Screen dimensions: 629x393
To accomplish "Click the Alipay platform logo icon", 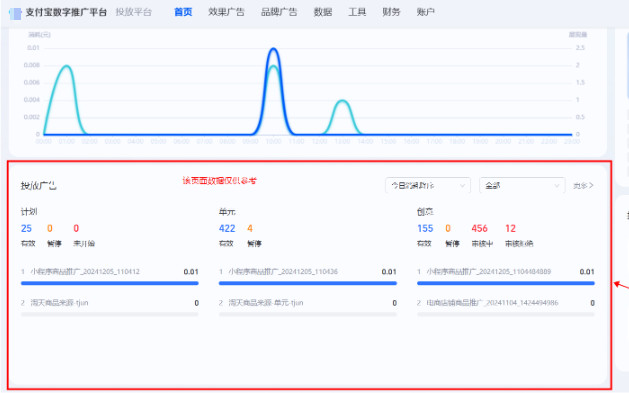I will pyautogui.click(x=15, y=13).
